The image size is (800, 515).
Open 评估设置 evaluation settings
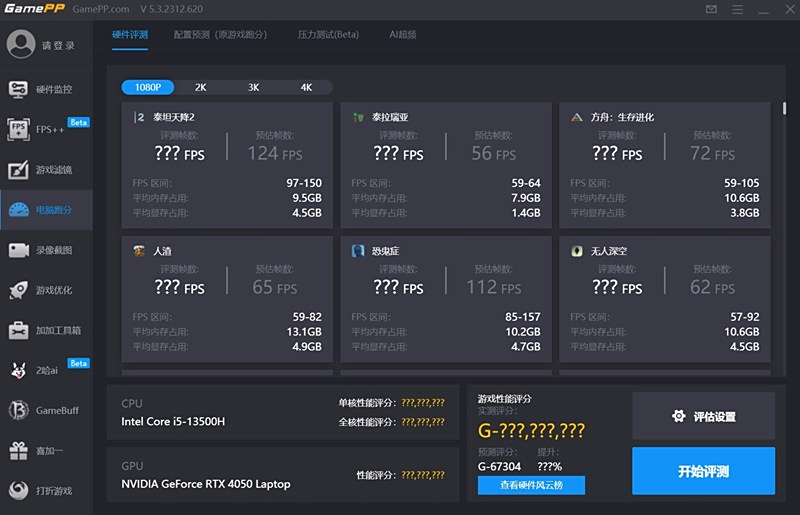[x=703, y=416]
